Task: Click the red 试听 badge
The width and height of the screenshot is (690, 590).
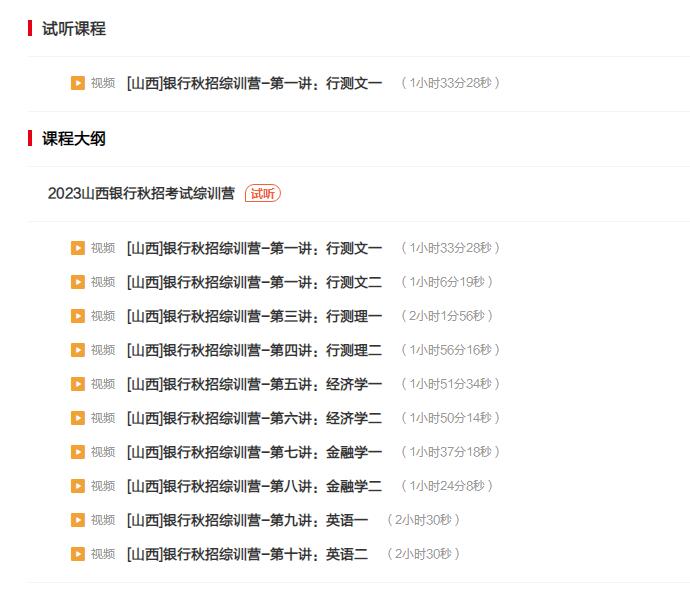Action: click(x=263, y=193)
